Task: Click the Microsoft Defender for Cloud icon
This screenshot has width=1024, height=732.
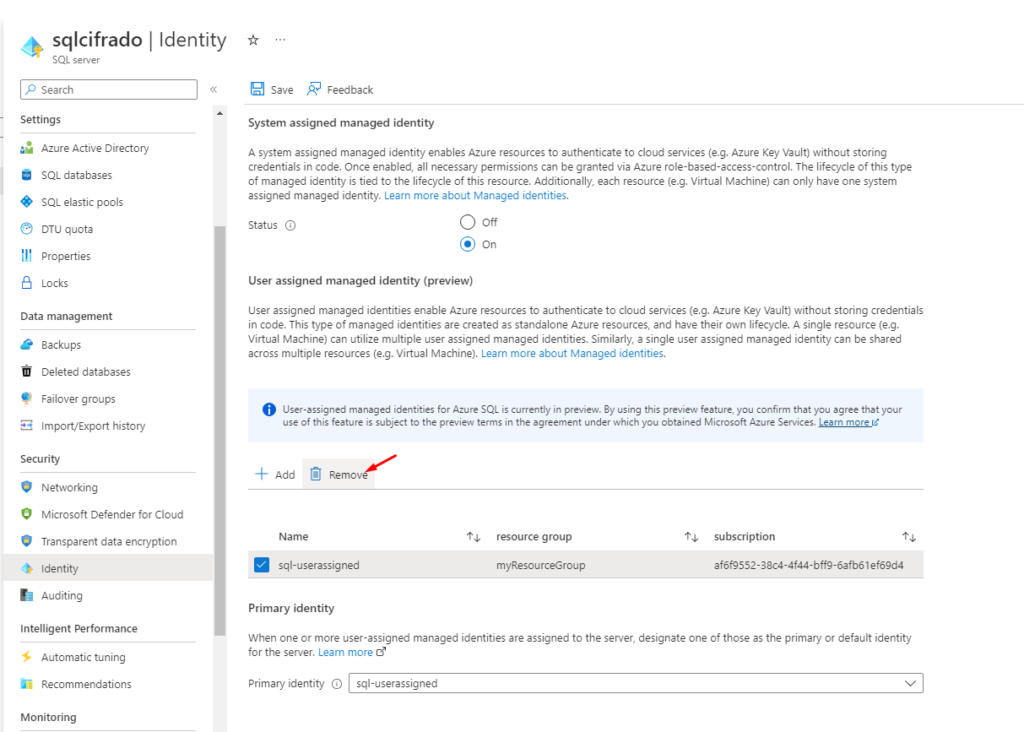Action: [27, 514]
